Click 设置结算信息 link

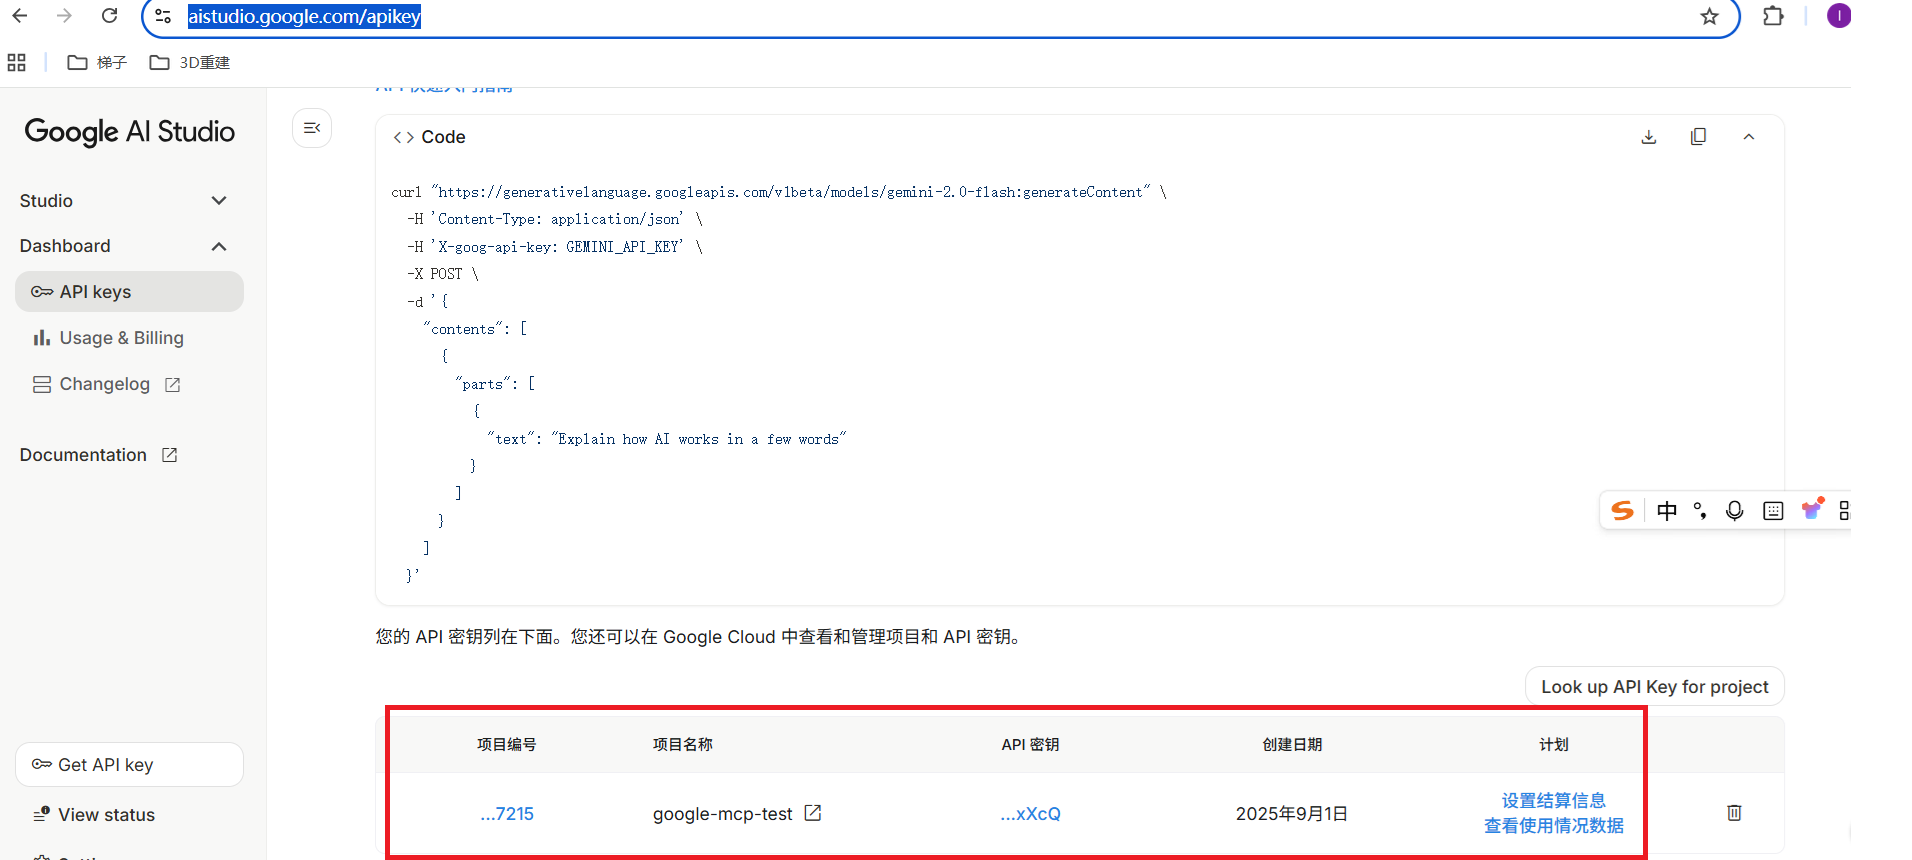(x=1554, y=801)
